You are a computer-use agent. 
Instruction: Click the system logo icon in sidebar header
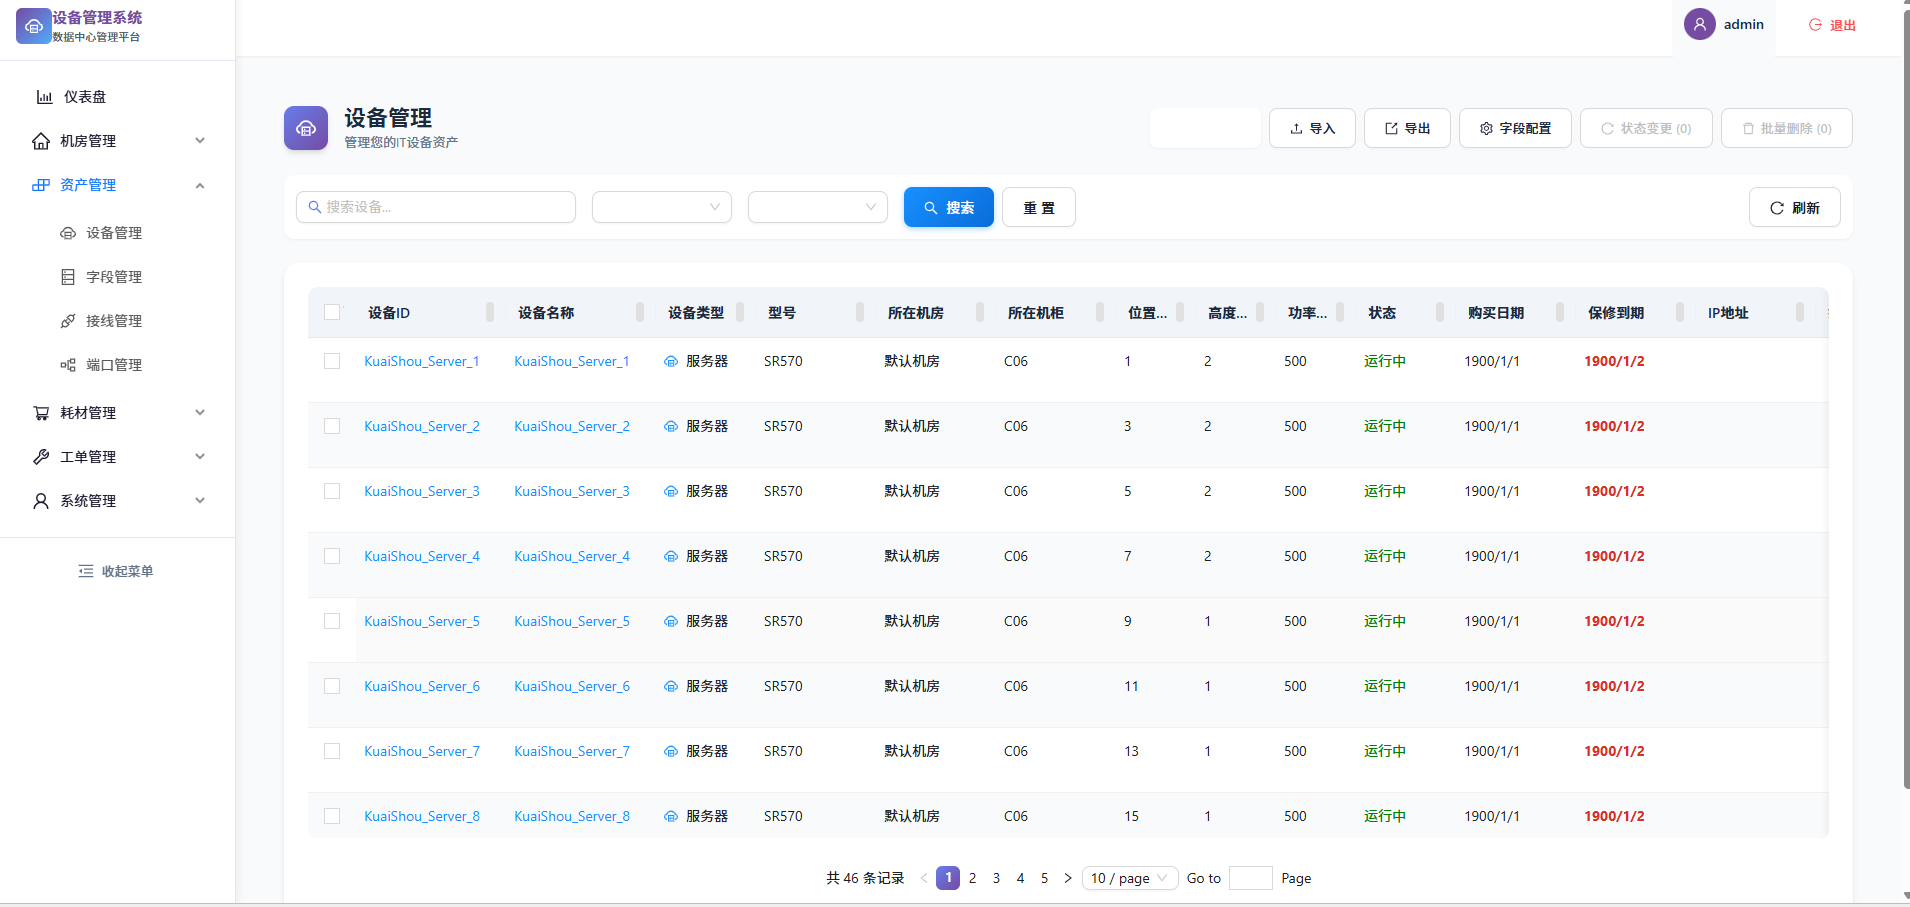(x=33, y=26)
